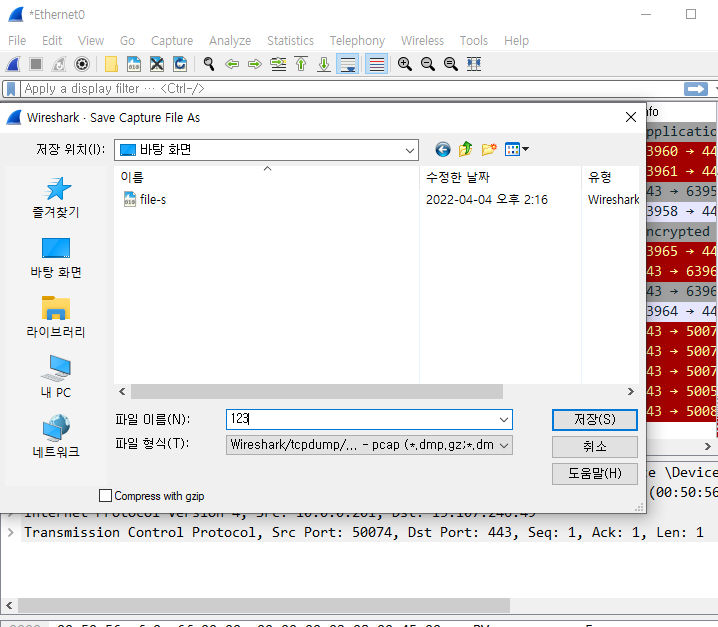
Task: Open the Telephony menu
Action: [x=357, y=41]
